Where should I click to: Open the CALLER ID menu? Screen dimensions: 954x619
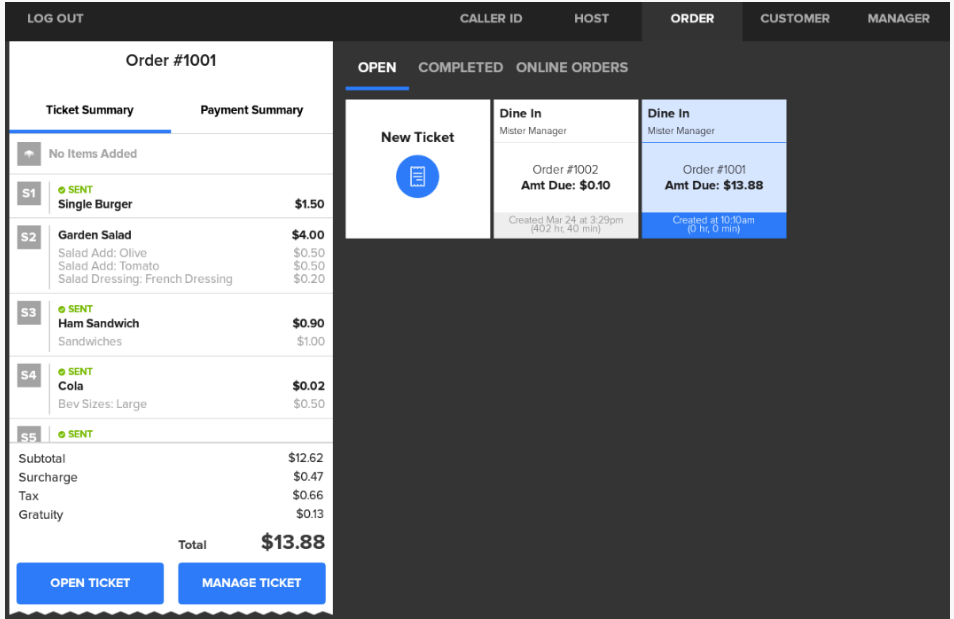pos(490,19)
